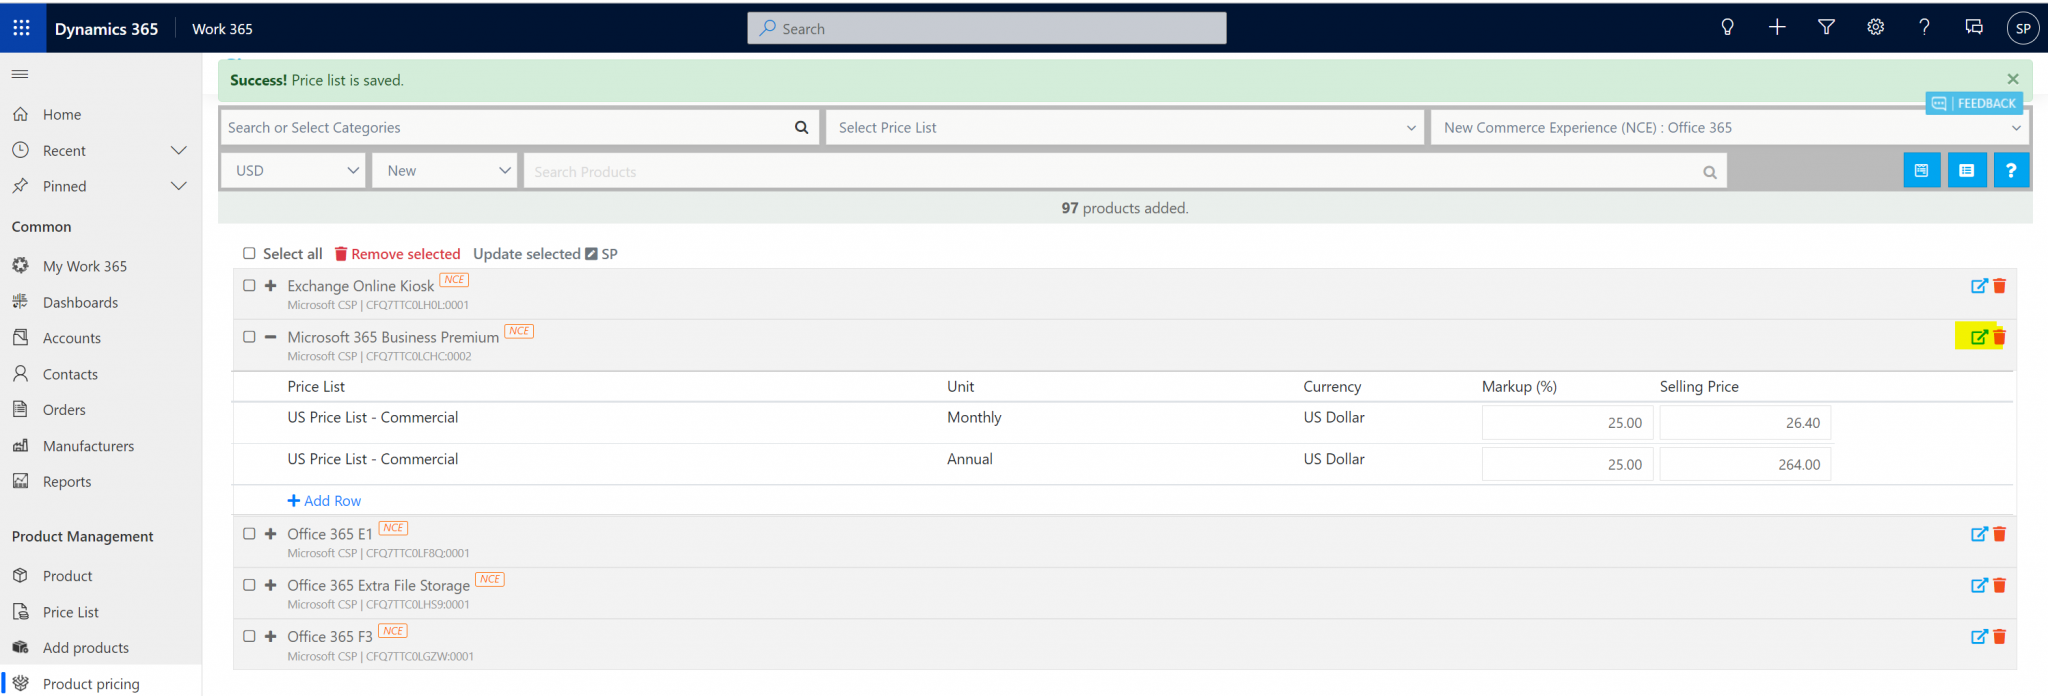Click the lightbulb assistant icon in header
The width and height of the screenshot is (2048, 696).
[1727, 28]
